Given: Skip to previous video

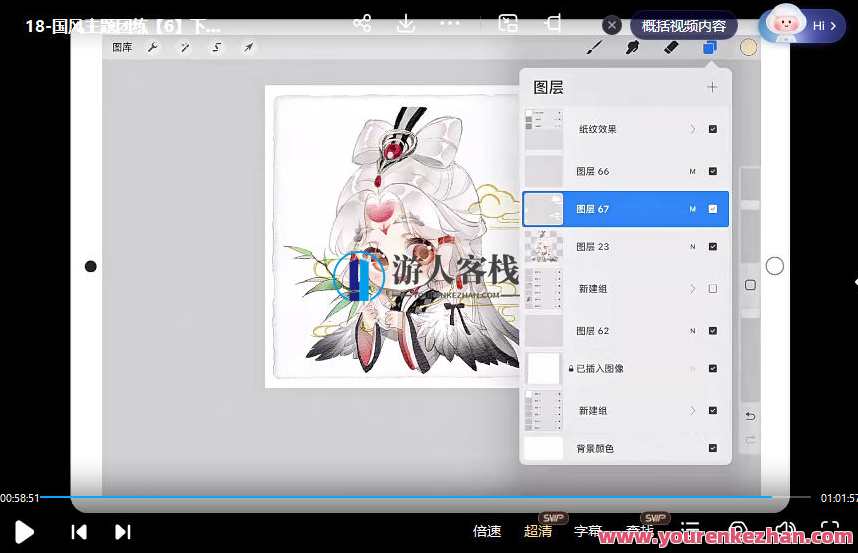Looking at the screenshot, I should (79, 532).
